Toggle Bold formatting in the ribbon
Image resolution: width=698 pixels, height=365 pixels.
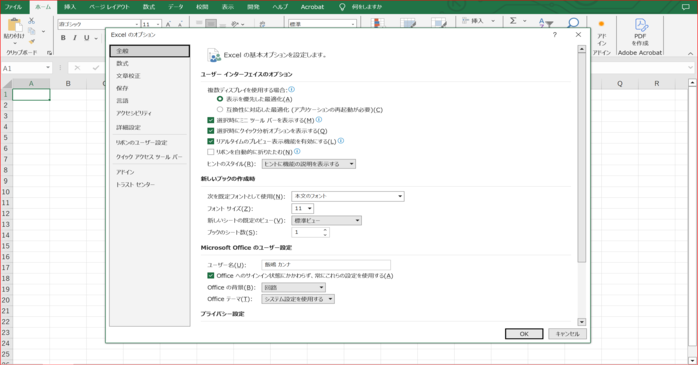[63, 38]
